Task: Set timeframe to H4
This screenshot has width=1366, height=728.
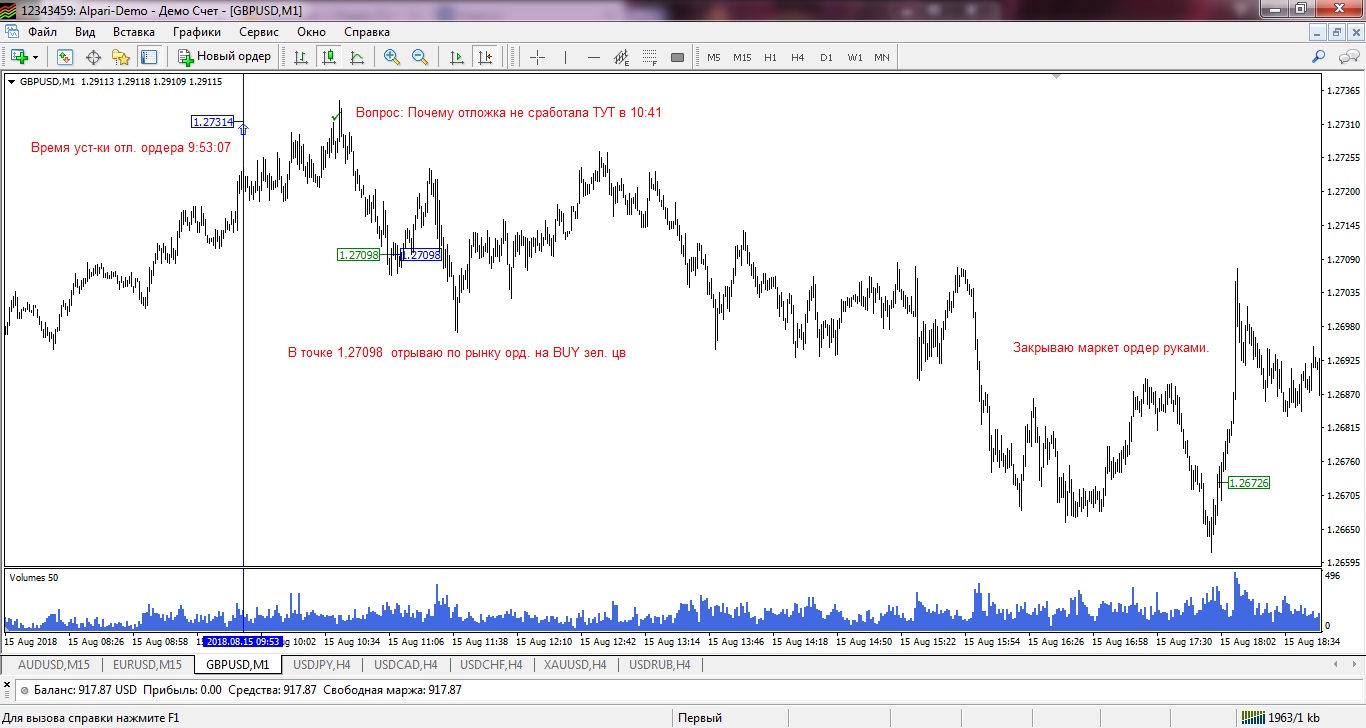Action: click(x=798, y=57)
